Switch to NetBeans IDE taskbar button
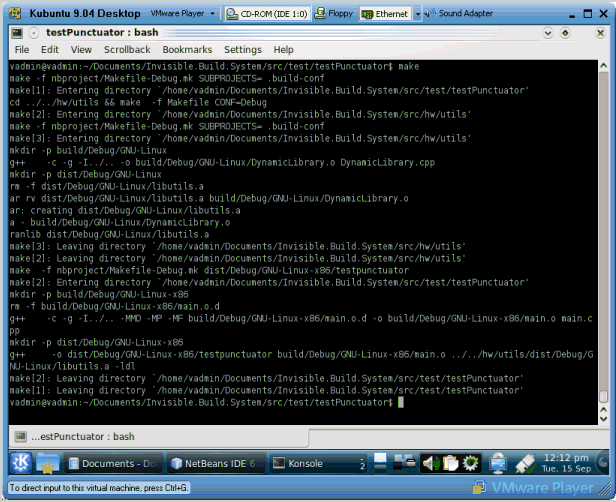Viewport: 616px width, 502px height. 213,463
